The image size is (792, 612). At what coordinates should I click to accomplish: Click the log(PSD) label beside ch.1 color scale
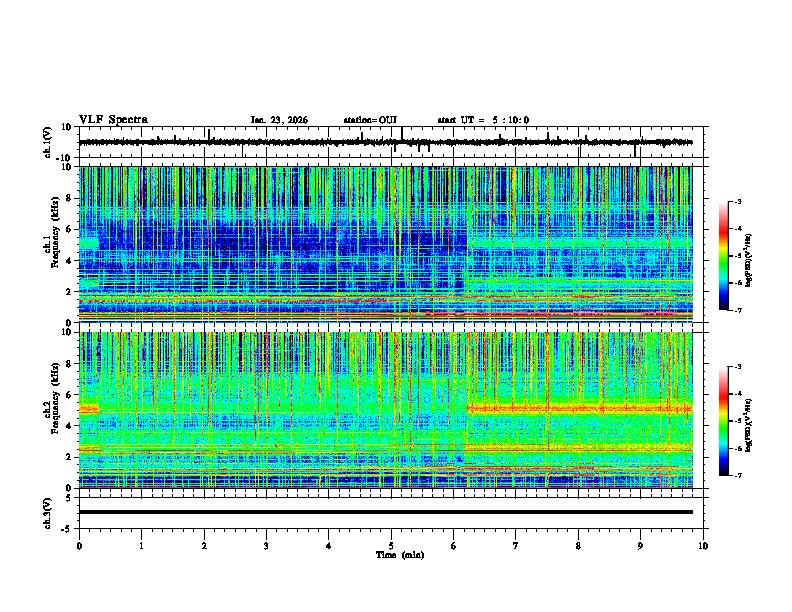[x=749, y=261]
